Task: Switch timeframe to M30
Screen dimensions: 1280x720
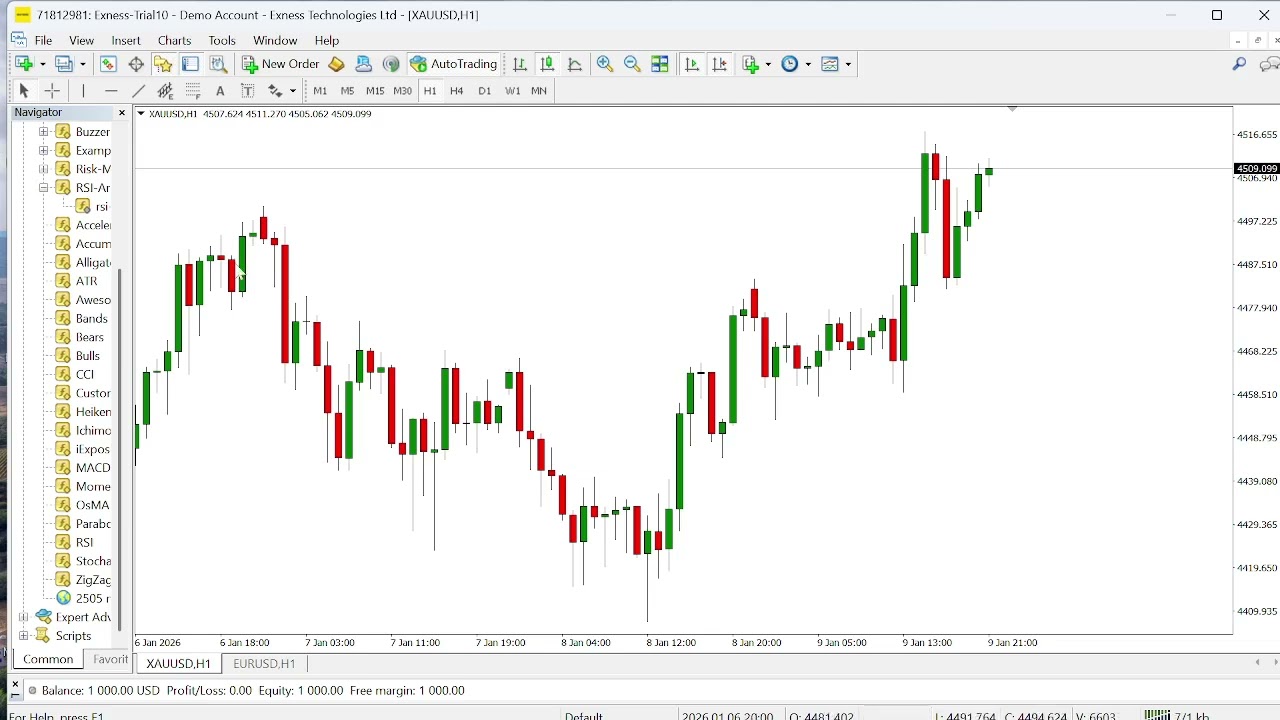Action: click(402, 91)
